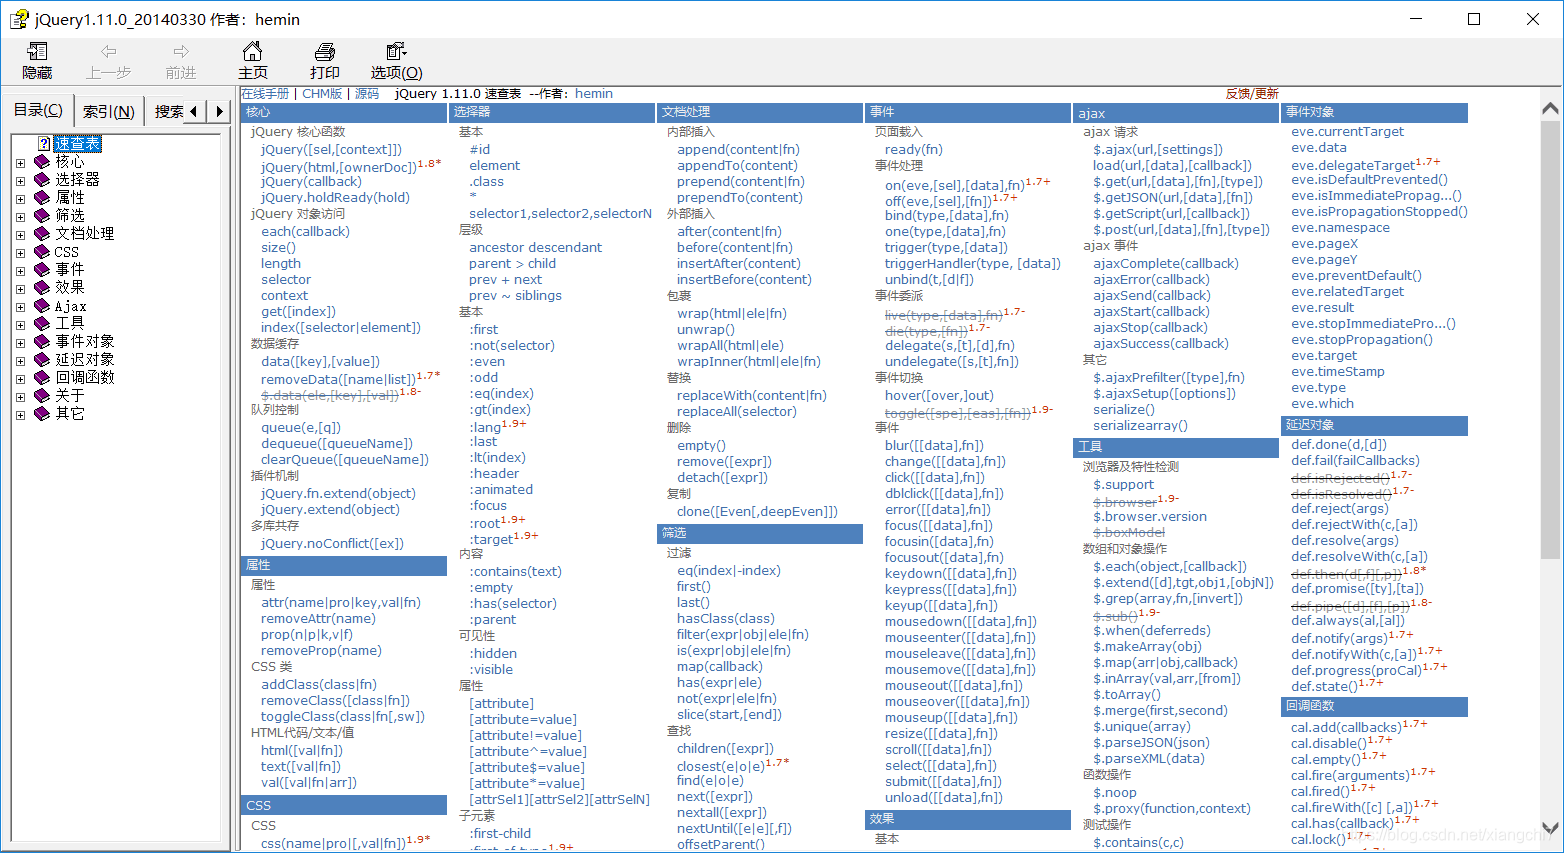Open the def.reject(args) entry

[1340, 509]
